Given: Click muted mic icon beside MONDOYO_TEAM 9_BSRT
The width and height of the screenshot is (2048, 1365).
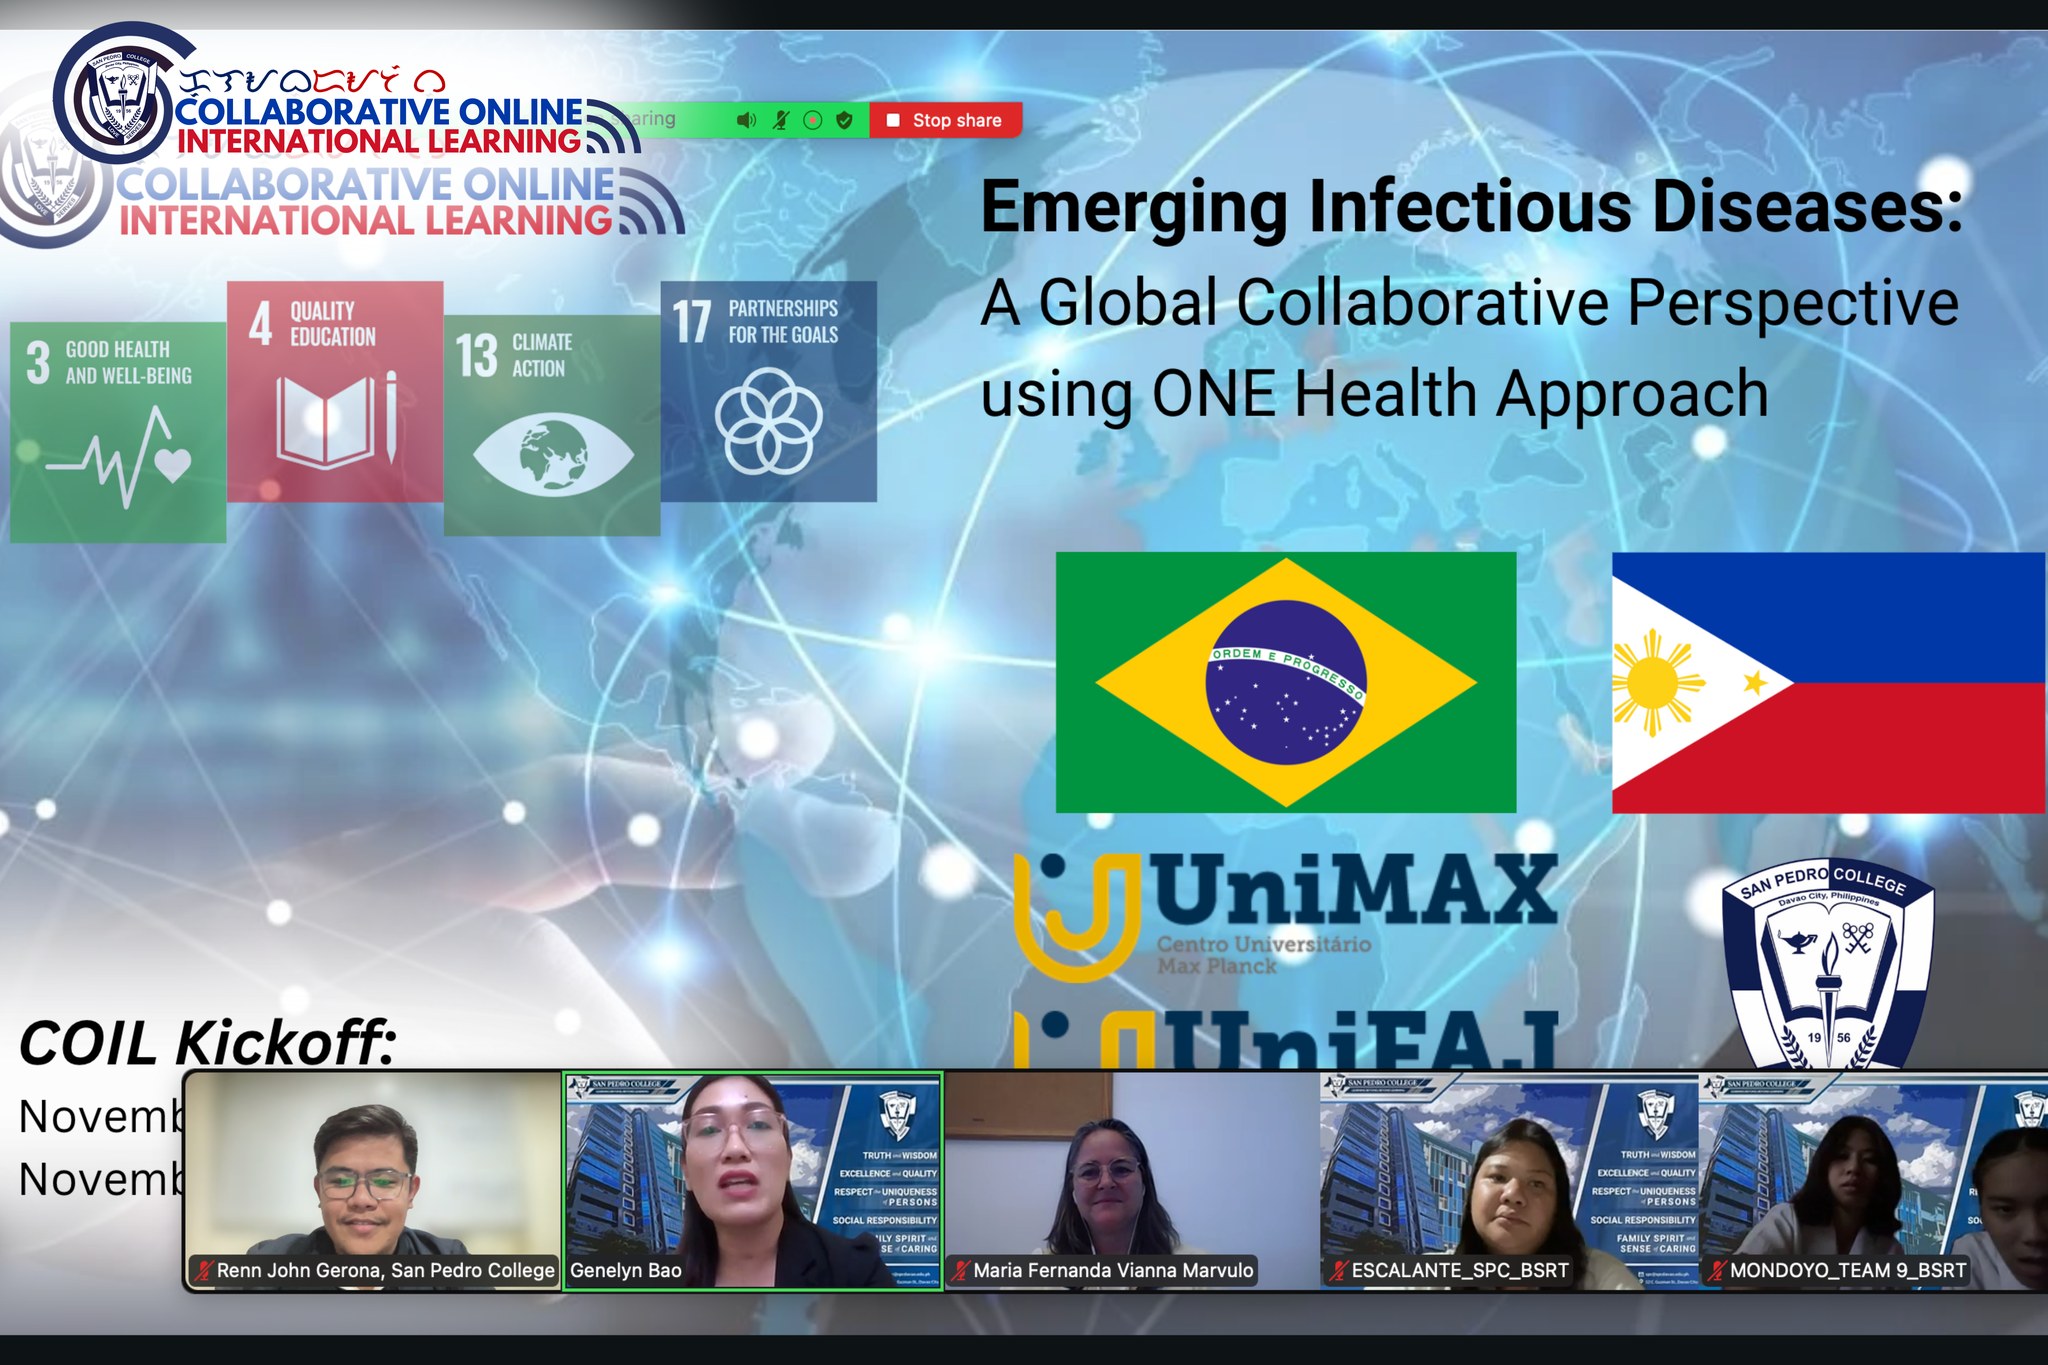Looking at the screenshot, I should [1716, 1271].
